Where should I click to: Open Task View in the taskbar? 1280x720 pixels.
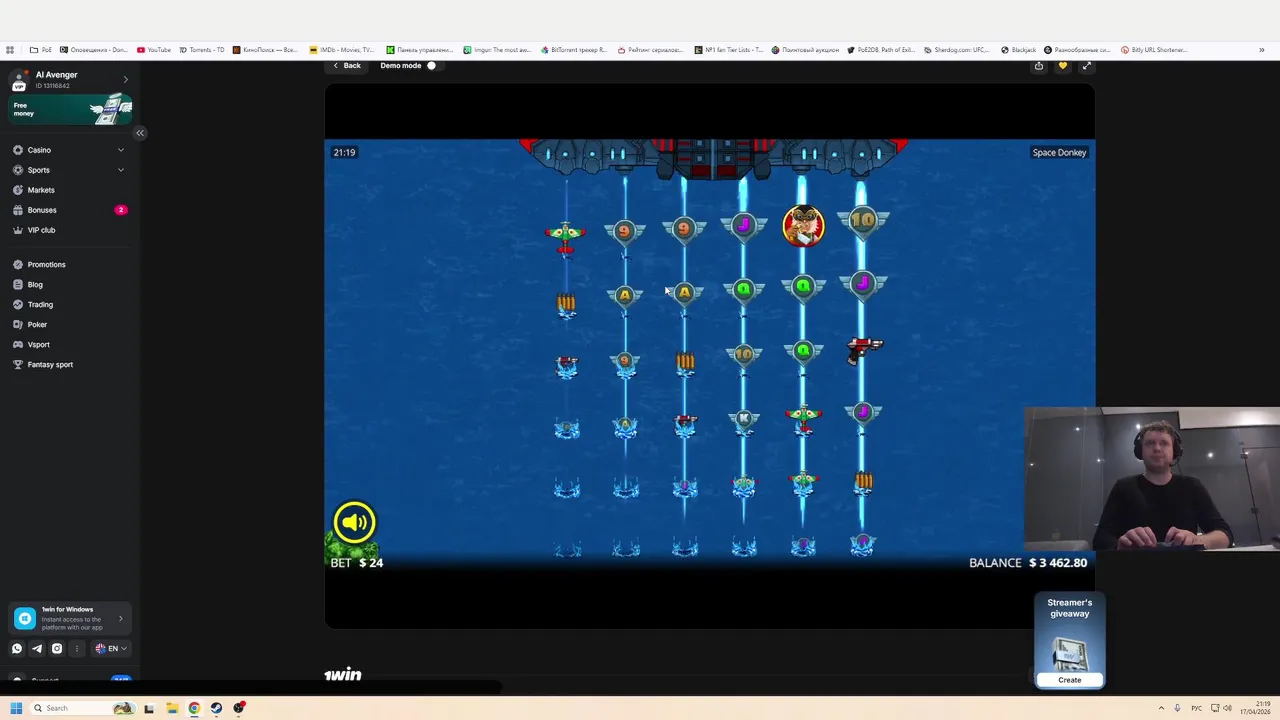(149, 708)
